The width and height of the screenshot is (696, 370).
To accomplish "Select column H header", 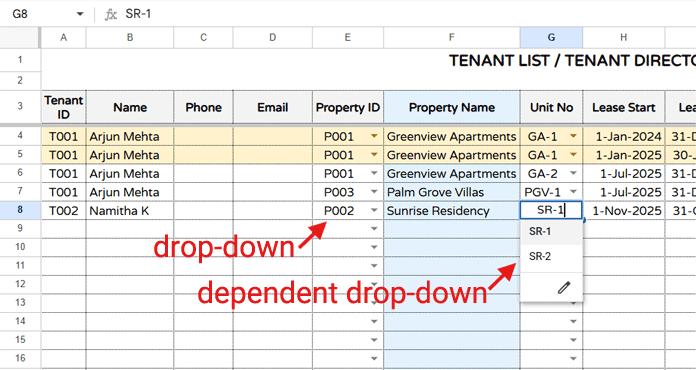I will [x=624, y=38].
